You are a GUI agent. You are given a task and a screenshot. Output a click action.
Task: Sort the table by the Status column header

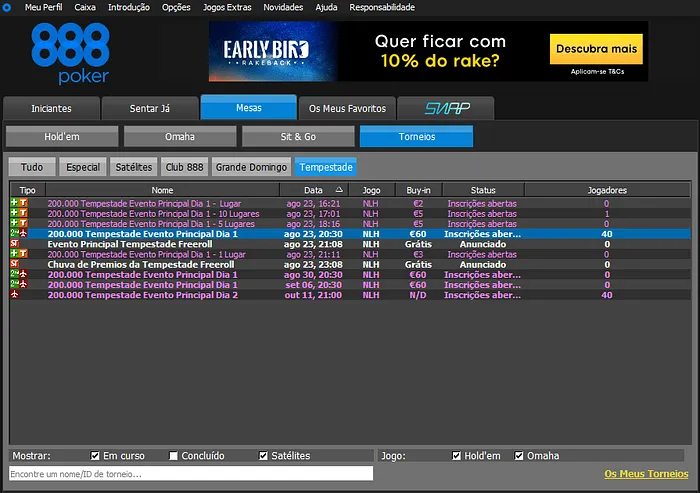pos(483,190)
